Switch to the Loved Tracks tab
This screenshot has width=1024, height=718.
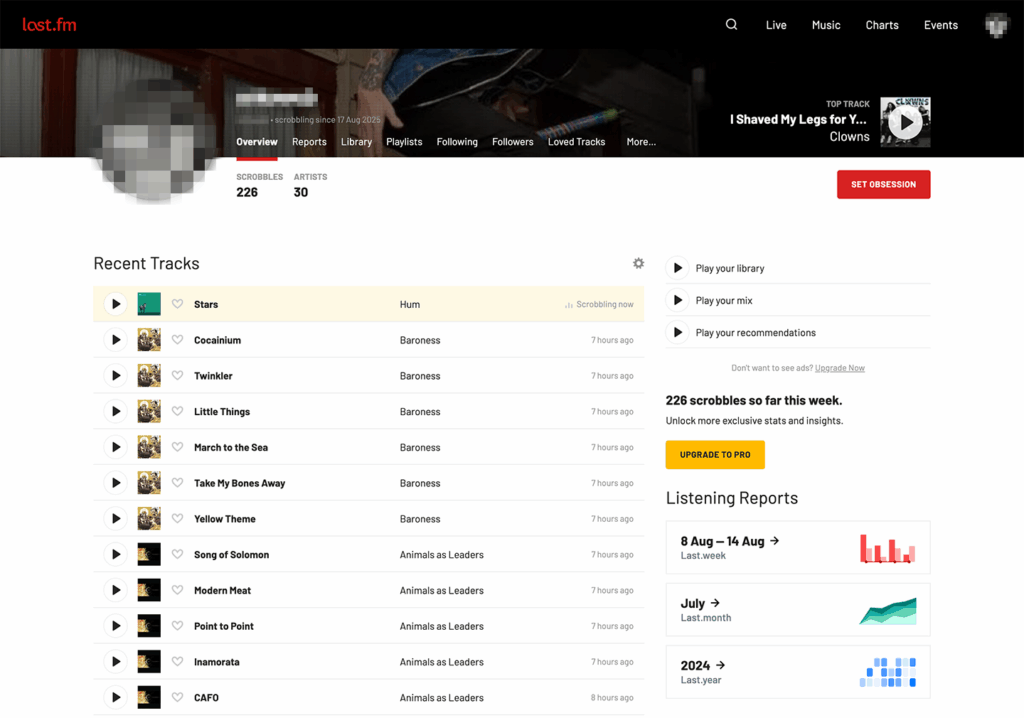576,142
